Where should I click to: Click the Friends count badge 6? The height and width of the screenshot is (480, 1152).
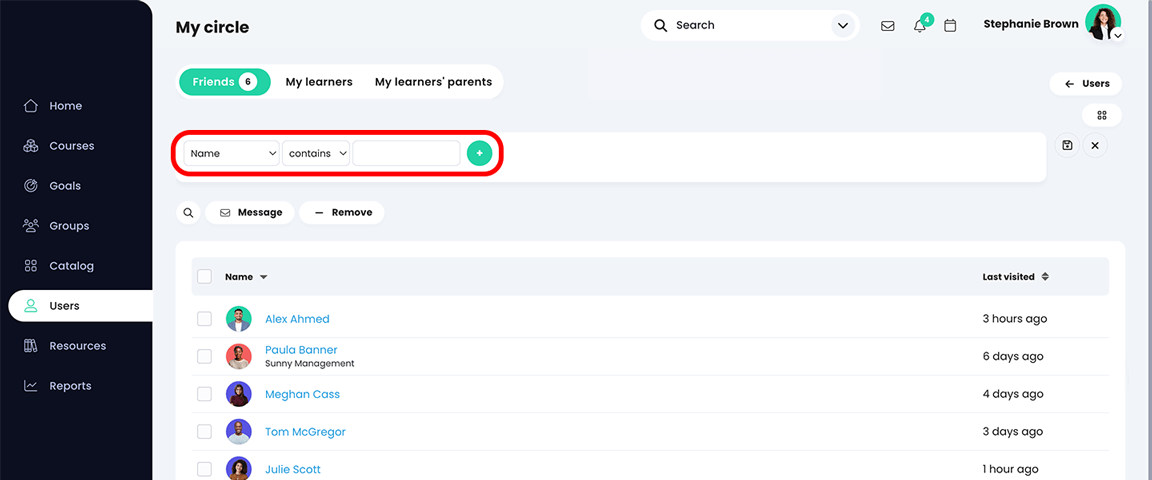(x=248, y=82)
